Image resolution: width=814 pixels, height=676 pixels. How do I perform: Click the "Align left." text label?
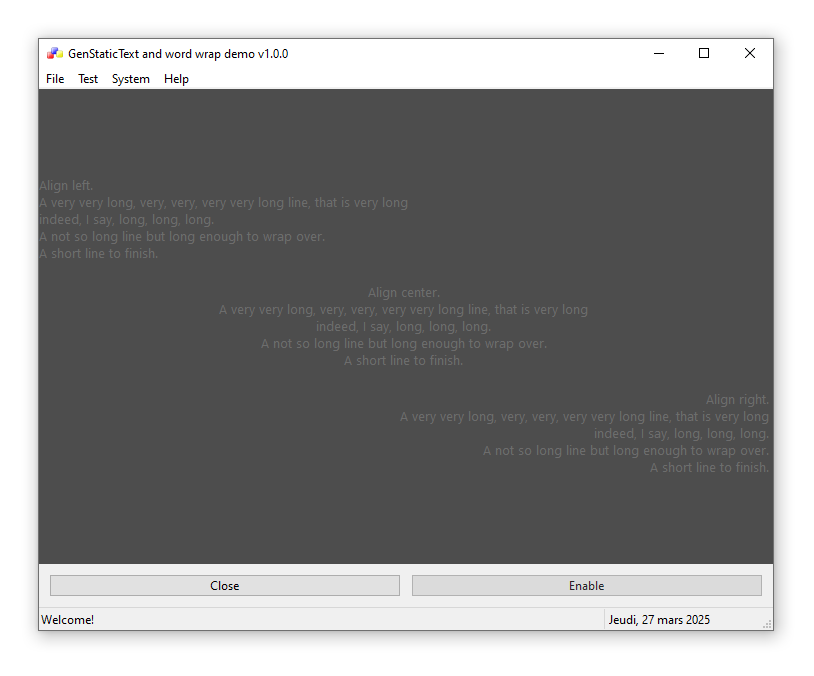tap(66, 186)
